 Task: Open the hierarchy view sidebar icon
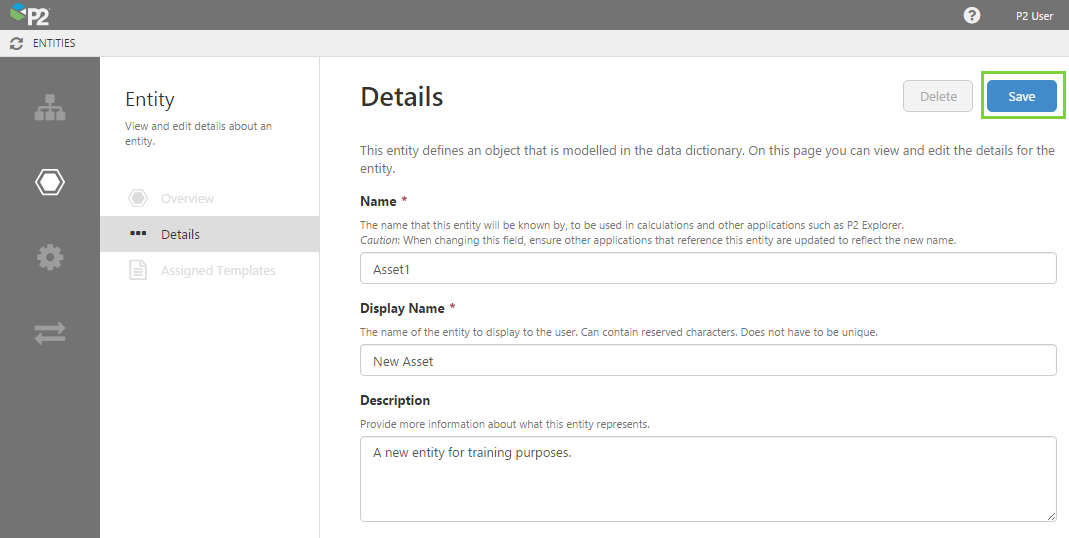pos(50,108)
